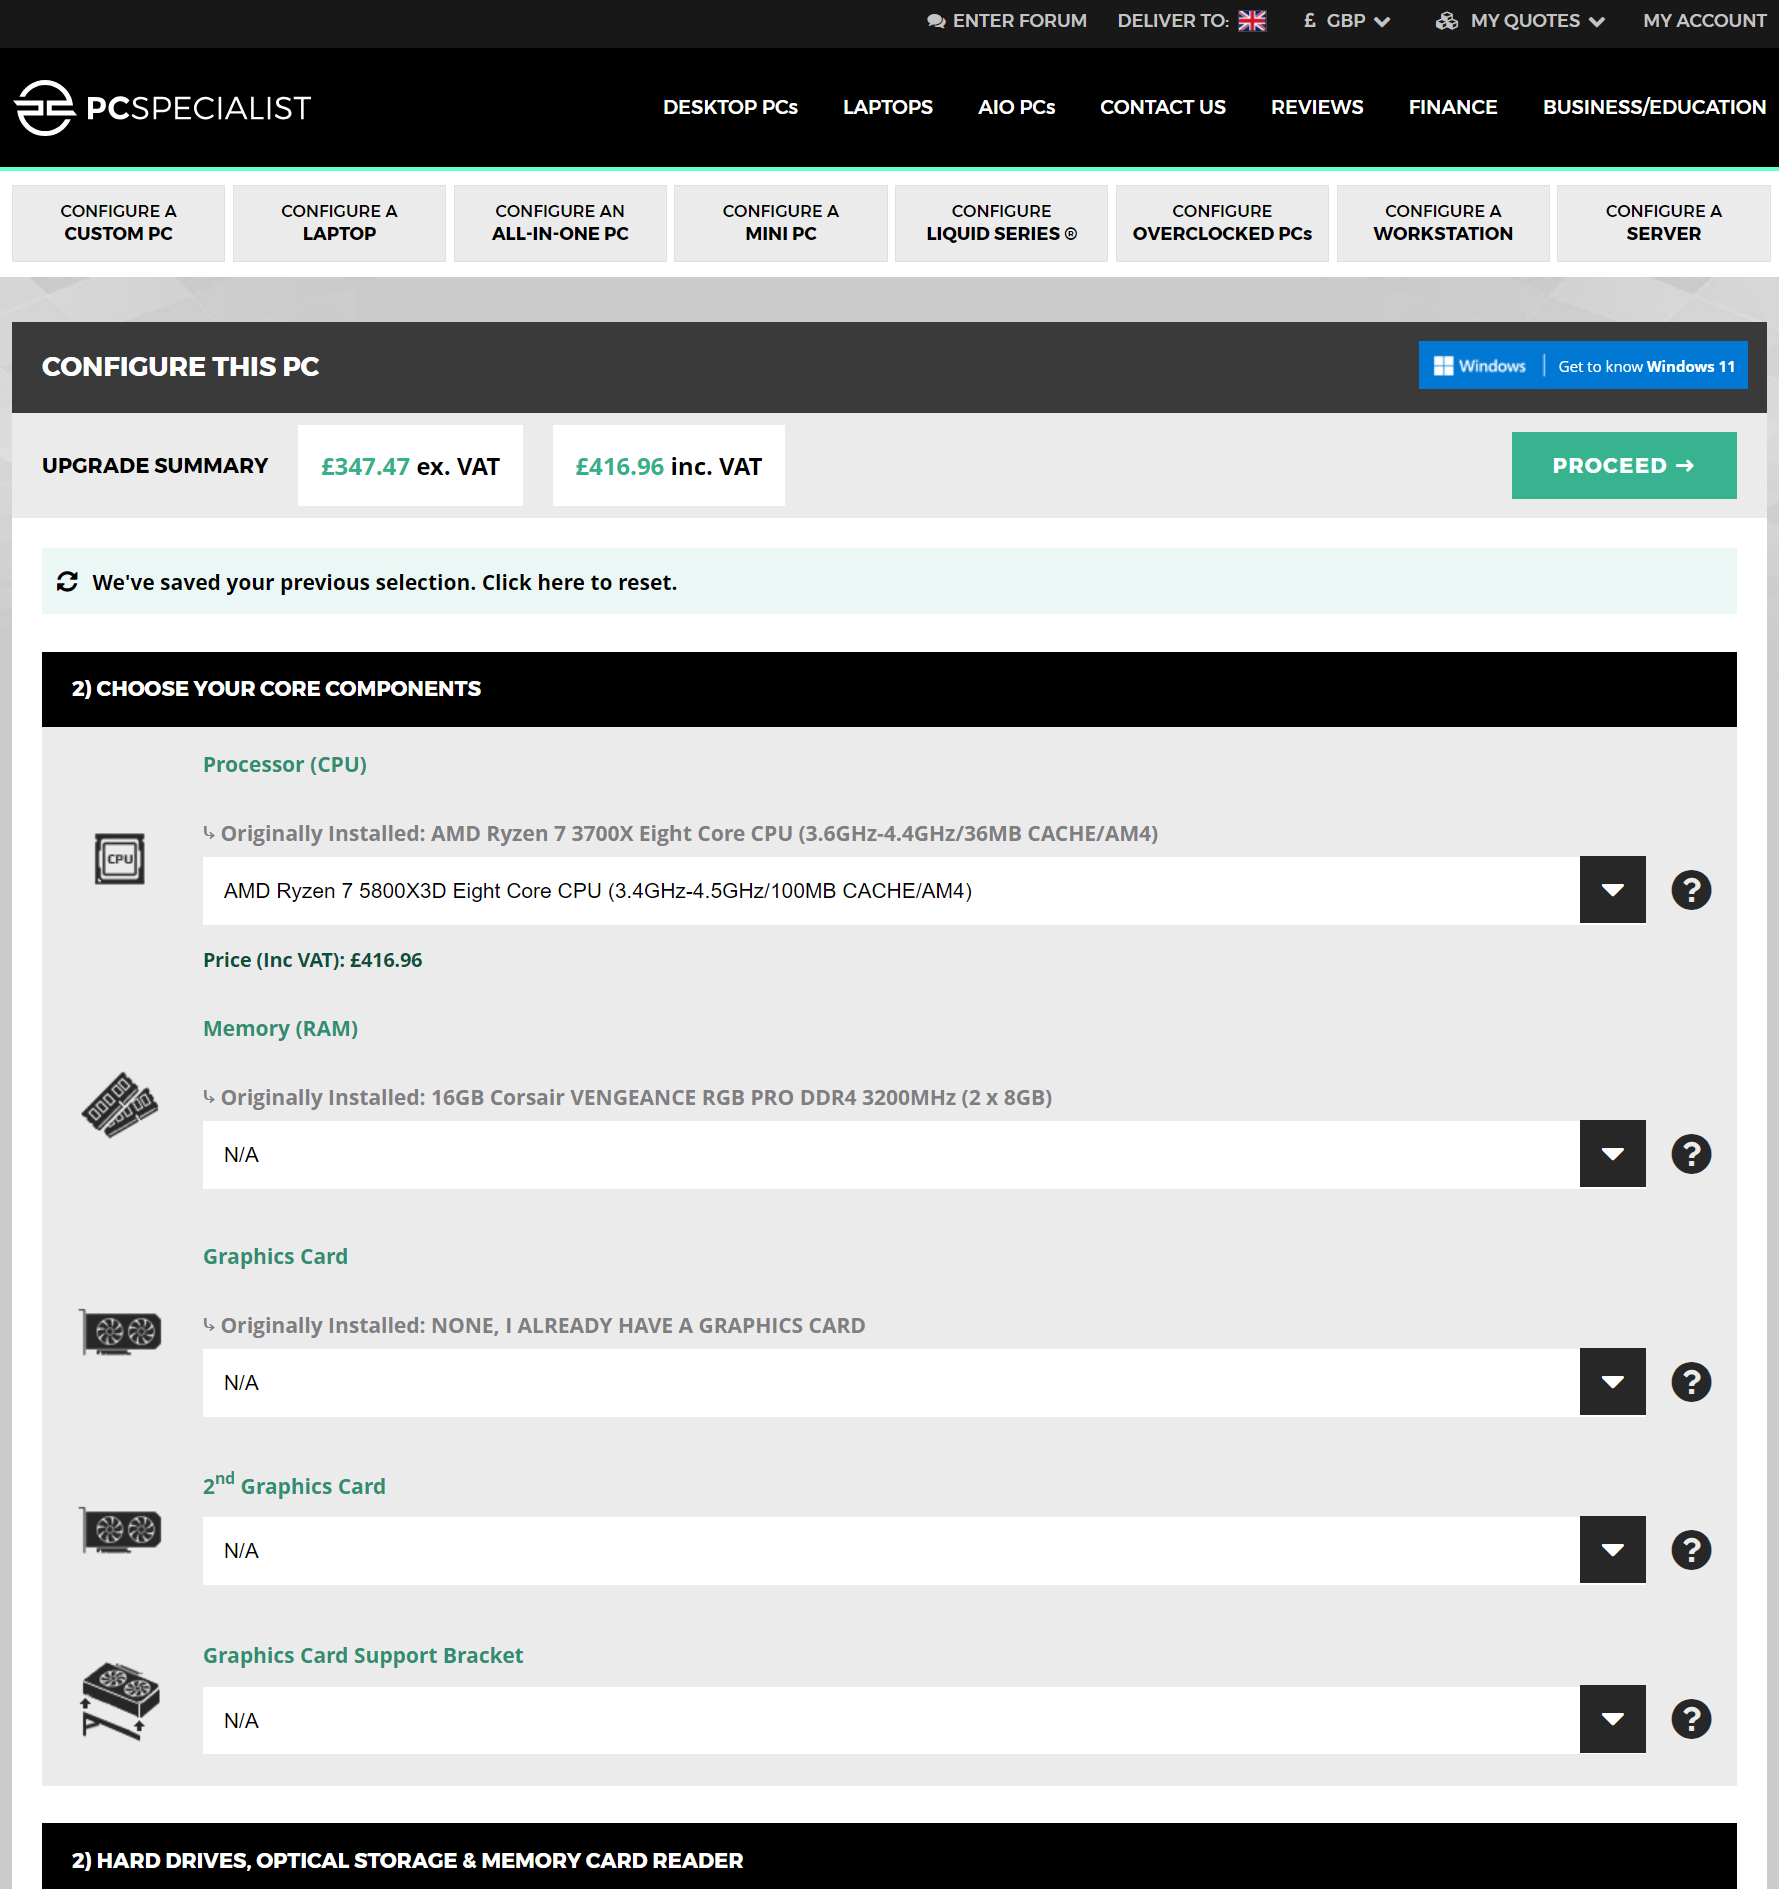The height and width of the screenshot is (1889, 1779).
Task: Select Configure an All-in-One PC tab
Action: click(x=560, y=223)
